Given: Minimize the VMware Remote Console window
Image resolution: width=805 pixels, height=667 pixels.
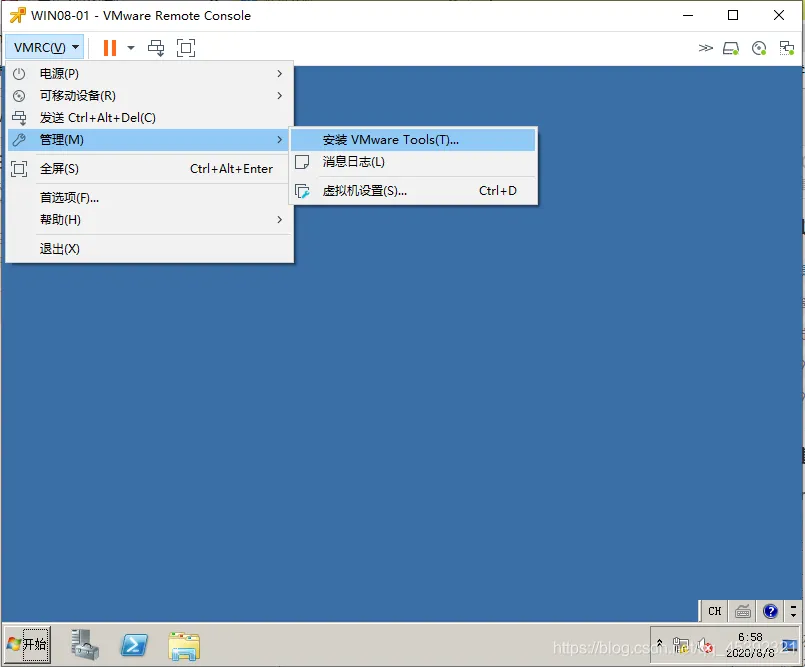Looking at the screenshot, I should pyautogui.click(x=688, y=15).
